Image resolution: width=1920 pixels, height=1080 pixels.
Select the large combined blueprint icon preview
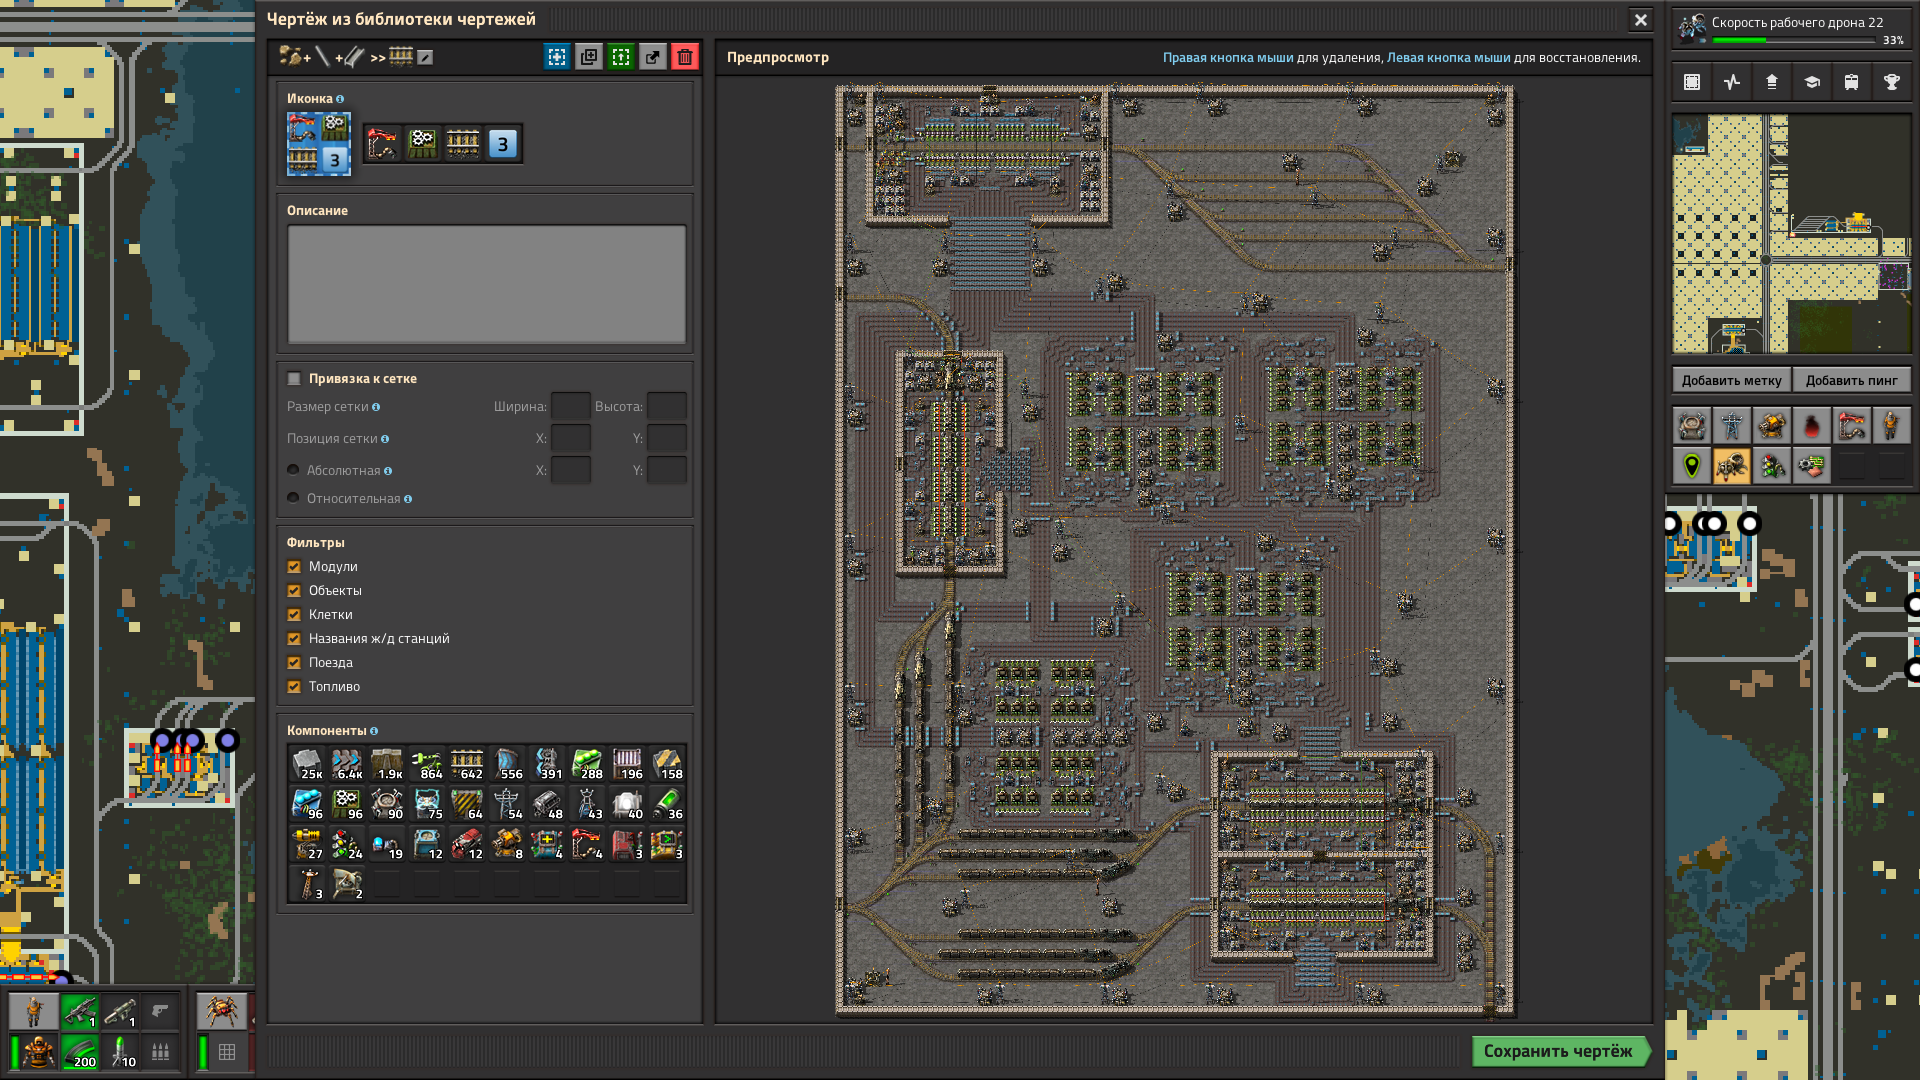(x=319, y=144)
